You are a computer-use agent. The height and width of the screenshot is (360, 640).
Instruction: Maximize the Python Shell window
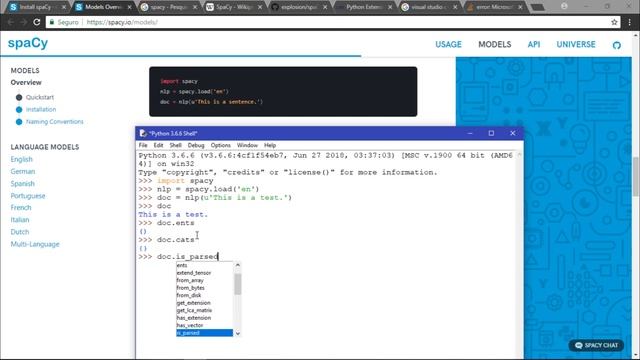(491, 133)
